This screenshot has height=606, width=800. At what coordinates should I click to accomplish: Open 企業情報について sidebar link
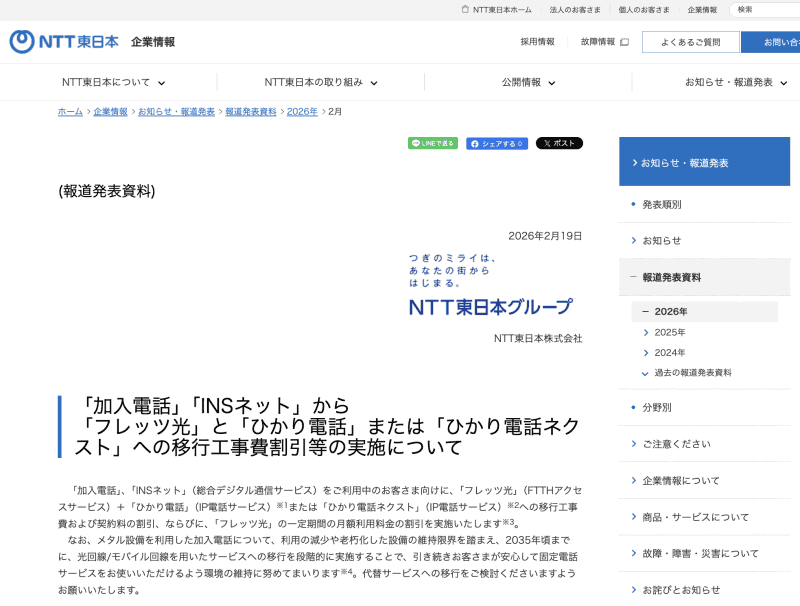pyautogui.click(x=681, y=481)
